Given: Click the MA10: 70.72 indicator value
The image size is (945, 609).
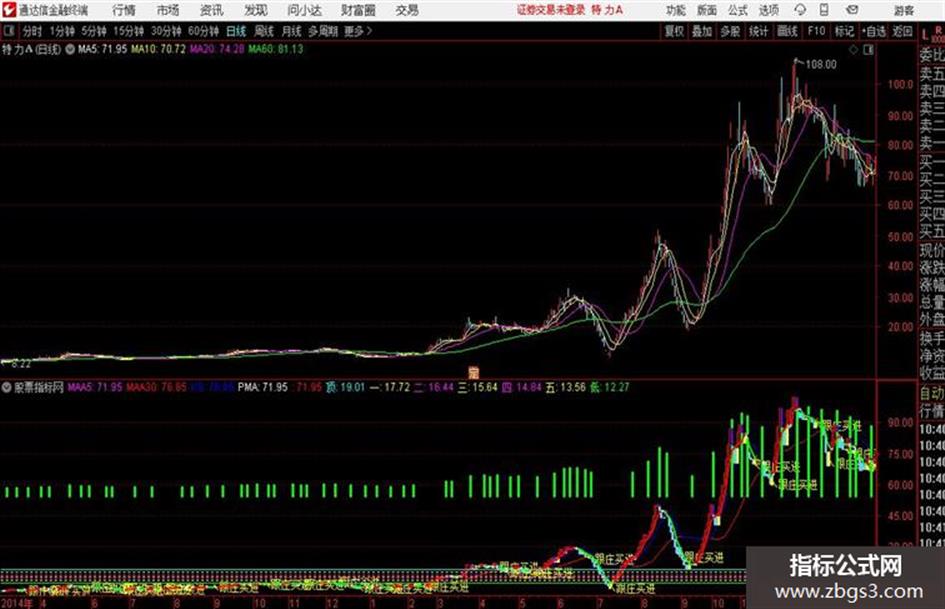Looking at the screenshot, I should click(159, 49).
